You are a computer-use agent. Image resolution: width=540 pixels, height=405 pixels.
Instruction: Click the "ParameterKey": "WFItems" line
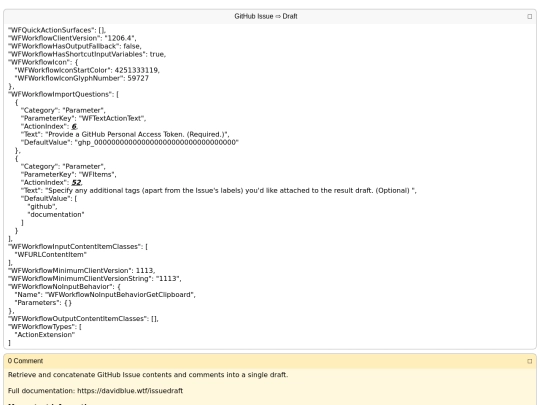pyautogui.click(x=69, y=175)
